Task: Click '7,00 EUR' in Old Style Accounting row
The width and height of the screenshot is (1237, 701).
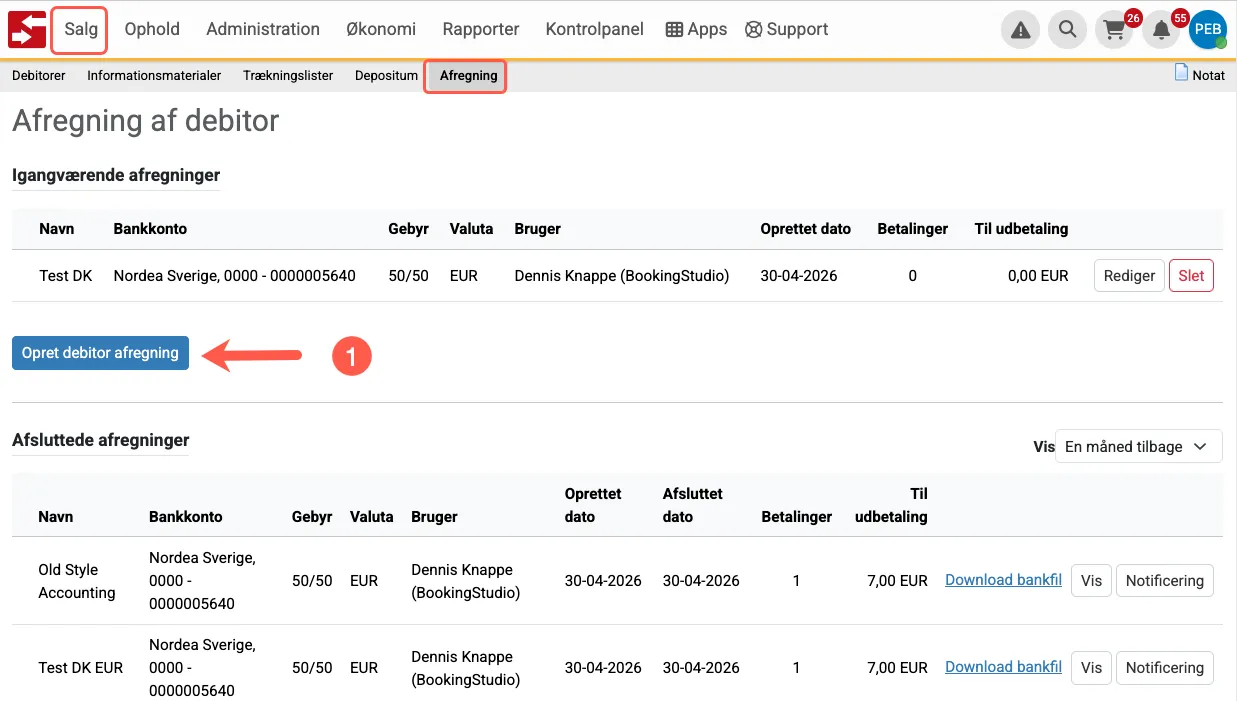Action: coord(898,581)
